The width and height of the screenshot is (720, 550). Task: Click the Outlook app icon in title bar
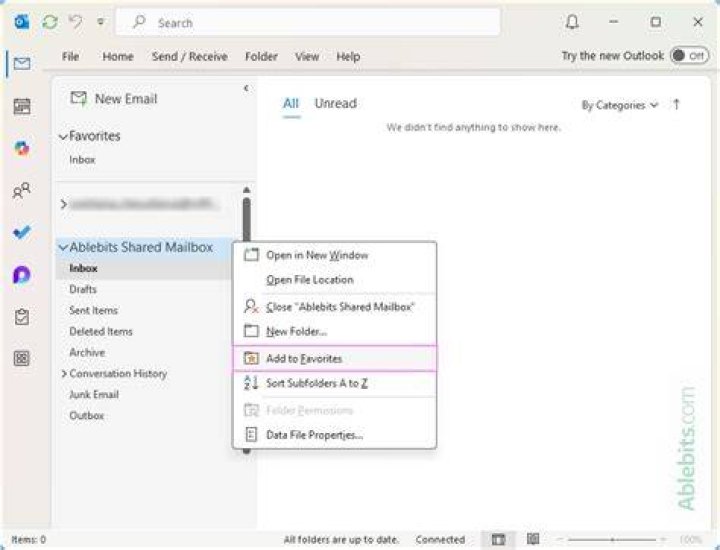pos(22,22)
